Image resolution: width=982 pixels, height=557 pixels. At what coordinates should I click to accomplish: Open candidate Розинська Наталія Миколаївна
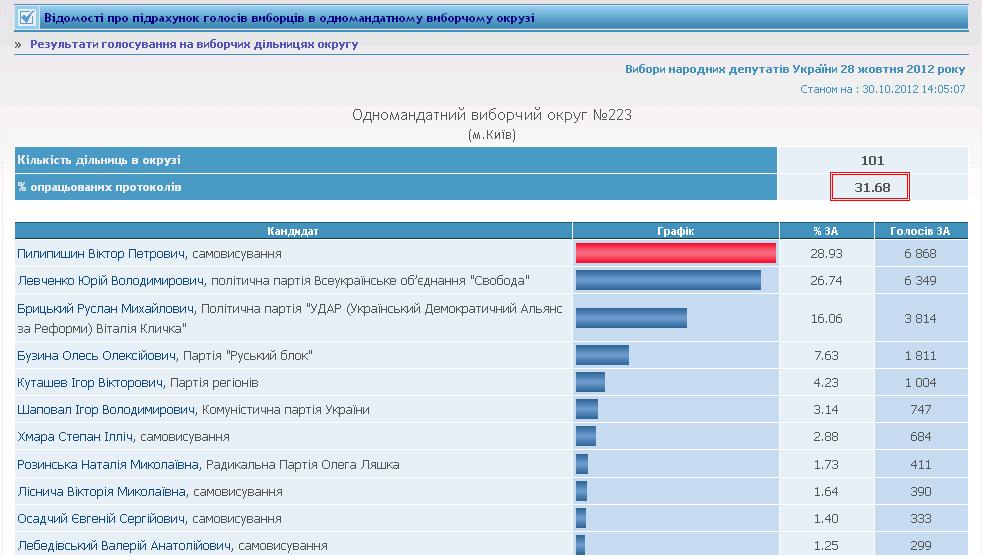(110, 465)
